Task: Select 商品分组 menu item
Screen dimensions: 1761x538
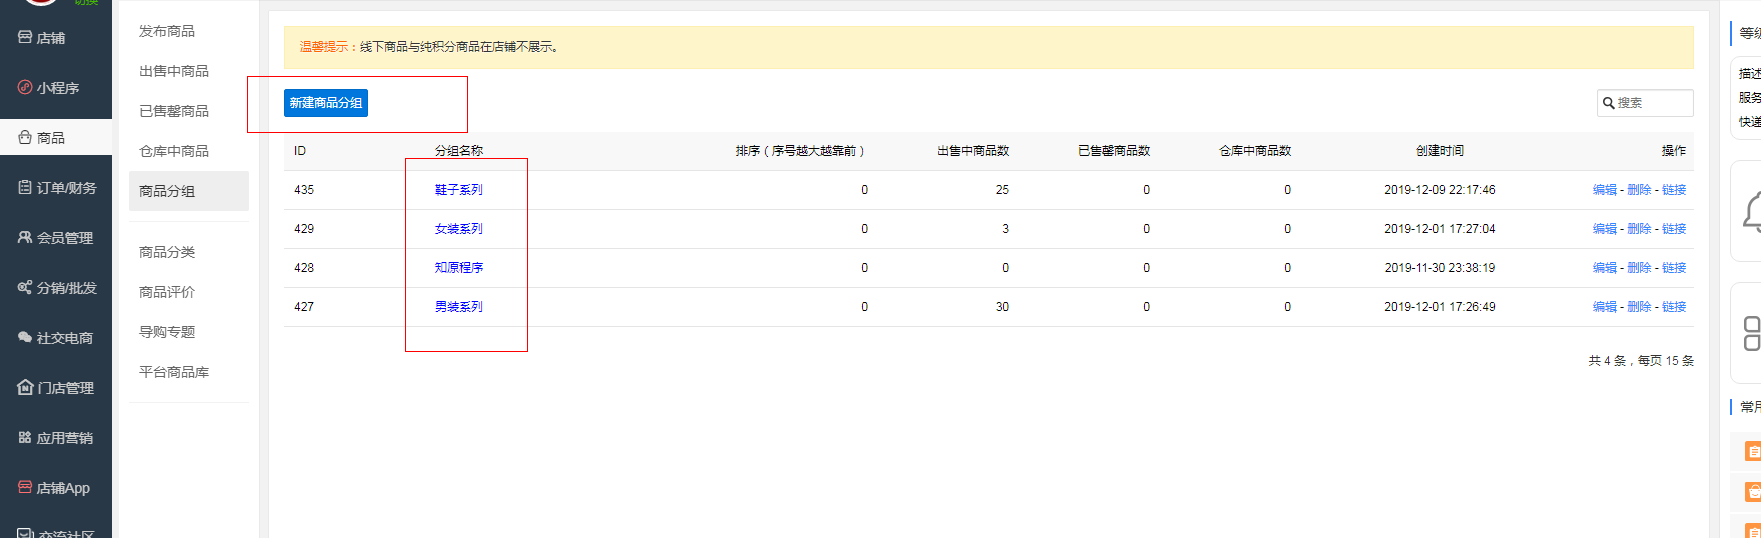Action: pos(188,191)
